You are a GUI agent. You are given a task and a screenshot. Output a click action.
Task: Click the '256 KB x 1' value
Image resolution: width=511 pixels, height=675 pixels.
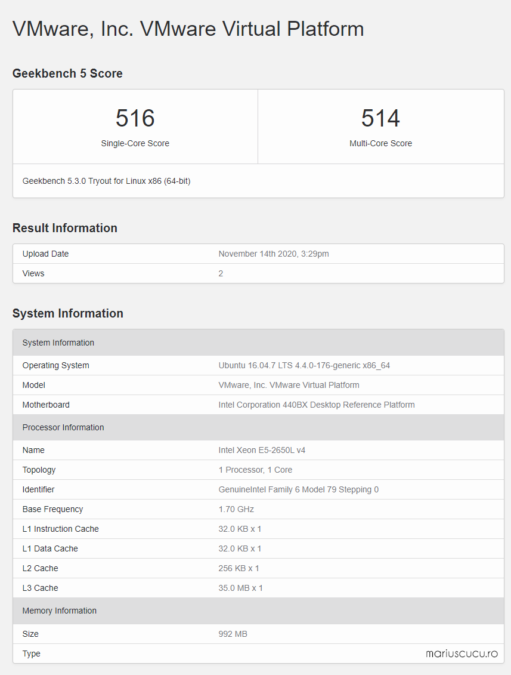[x=238, y=568]
